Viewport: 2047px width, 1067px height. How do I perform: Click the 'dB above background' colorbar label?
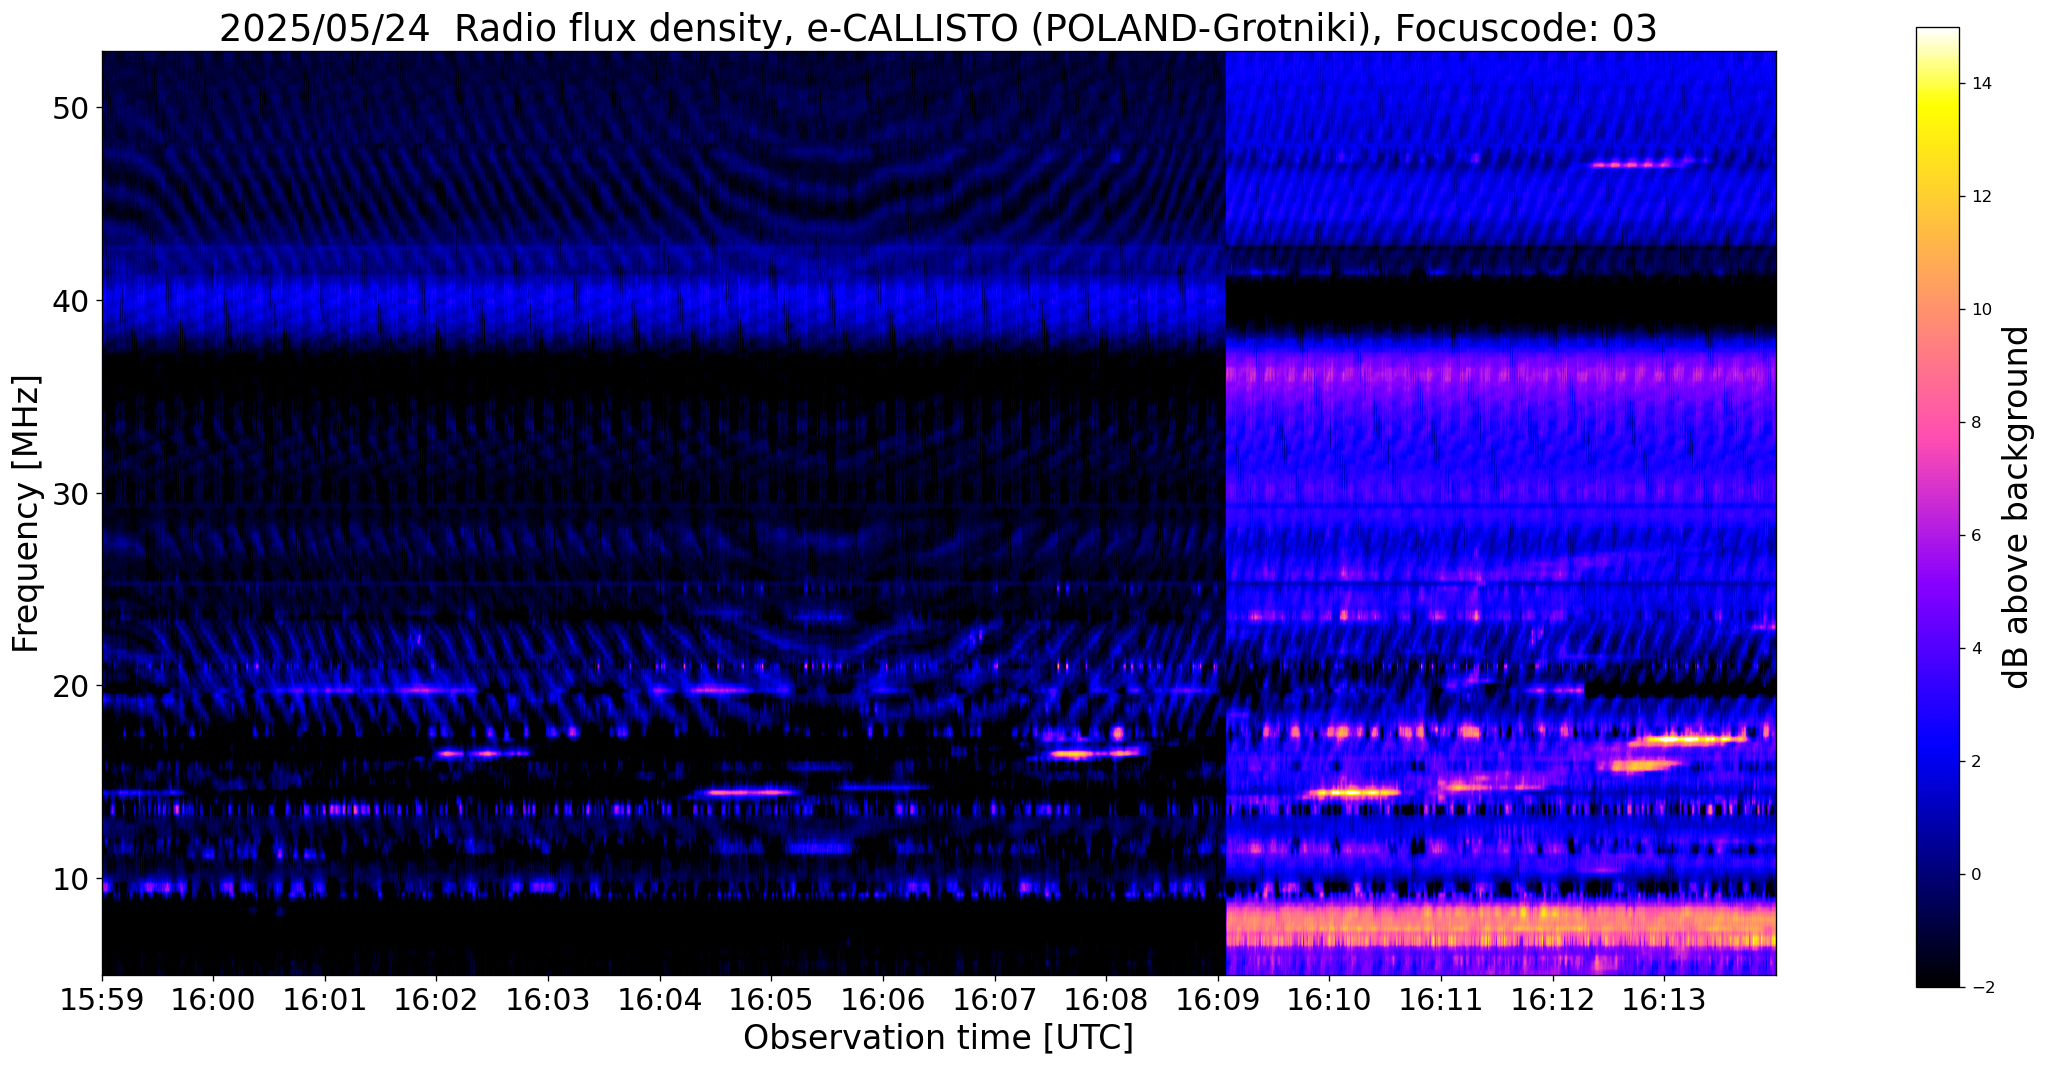[2017, 507]
